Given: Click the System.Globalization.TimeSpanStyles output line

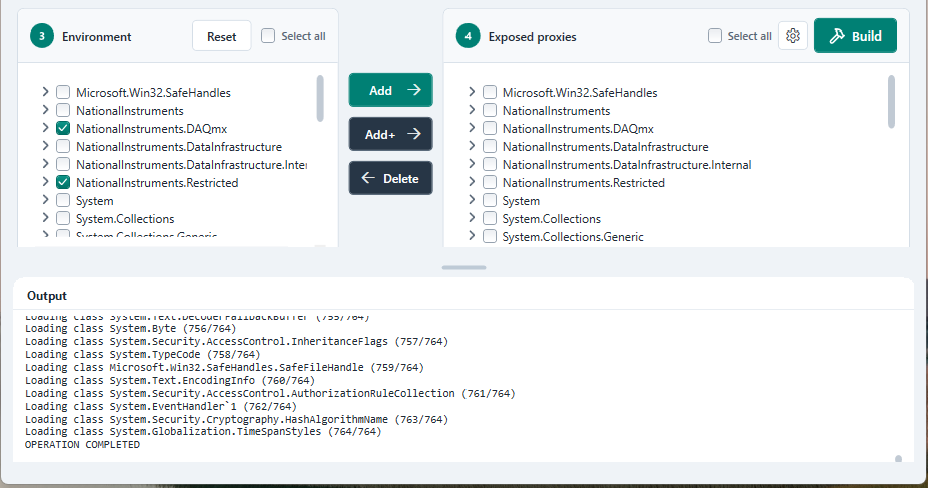Looking at the screenshot, I should pyautogui.click(x=203, y=432).
